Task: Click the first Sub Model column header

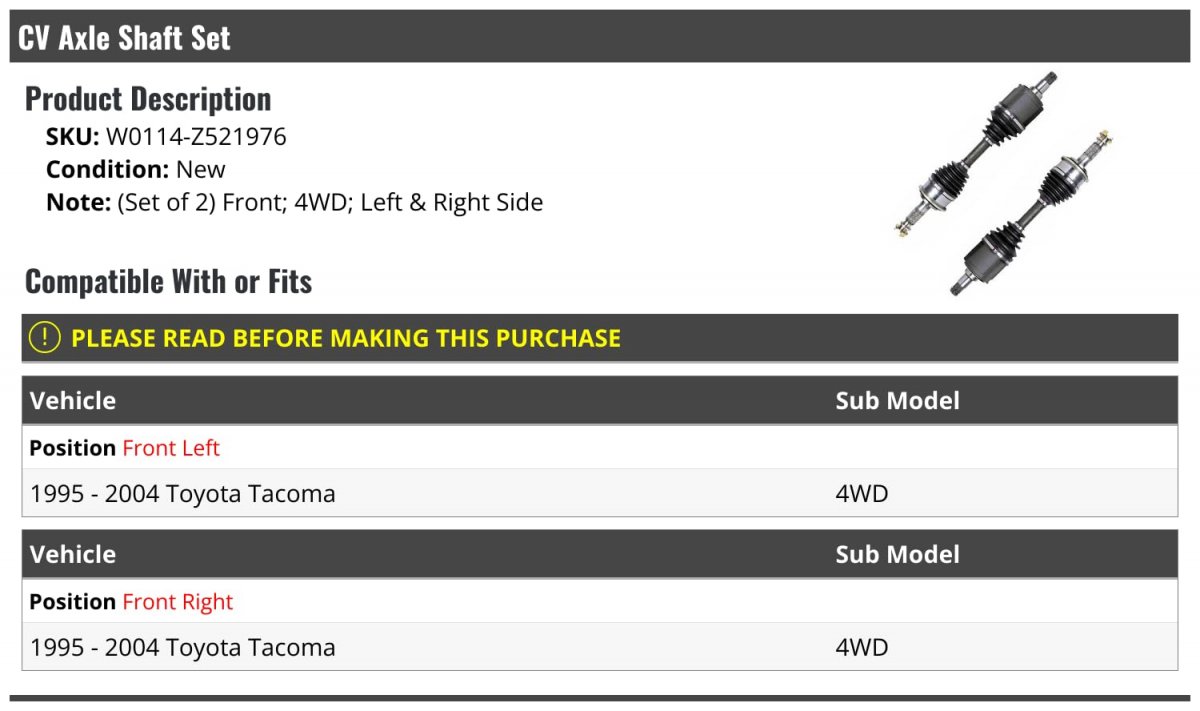Action: tap(897, 400)
